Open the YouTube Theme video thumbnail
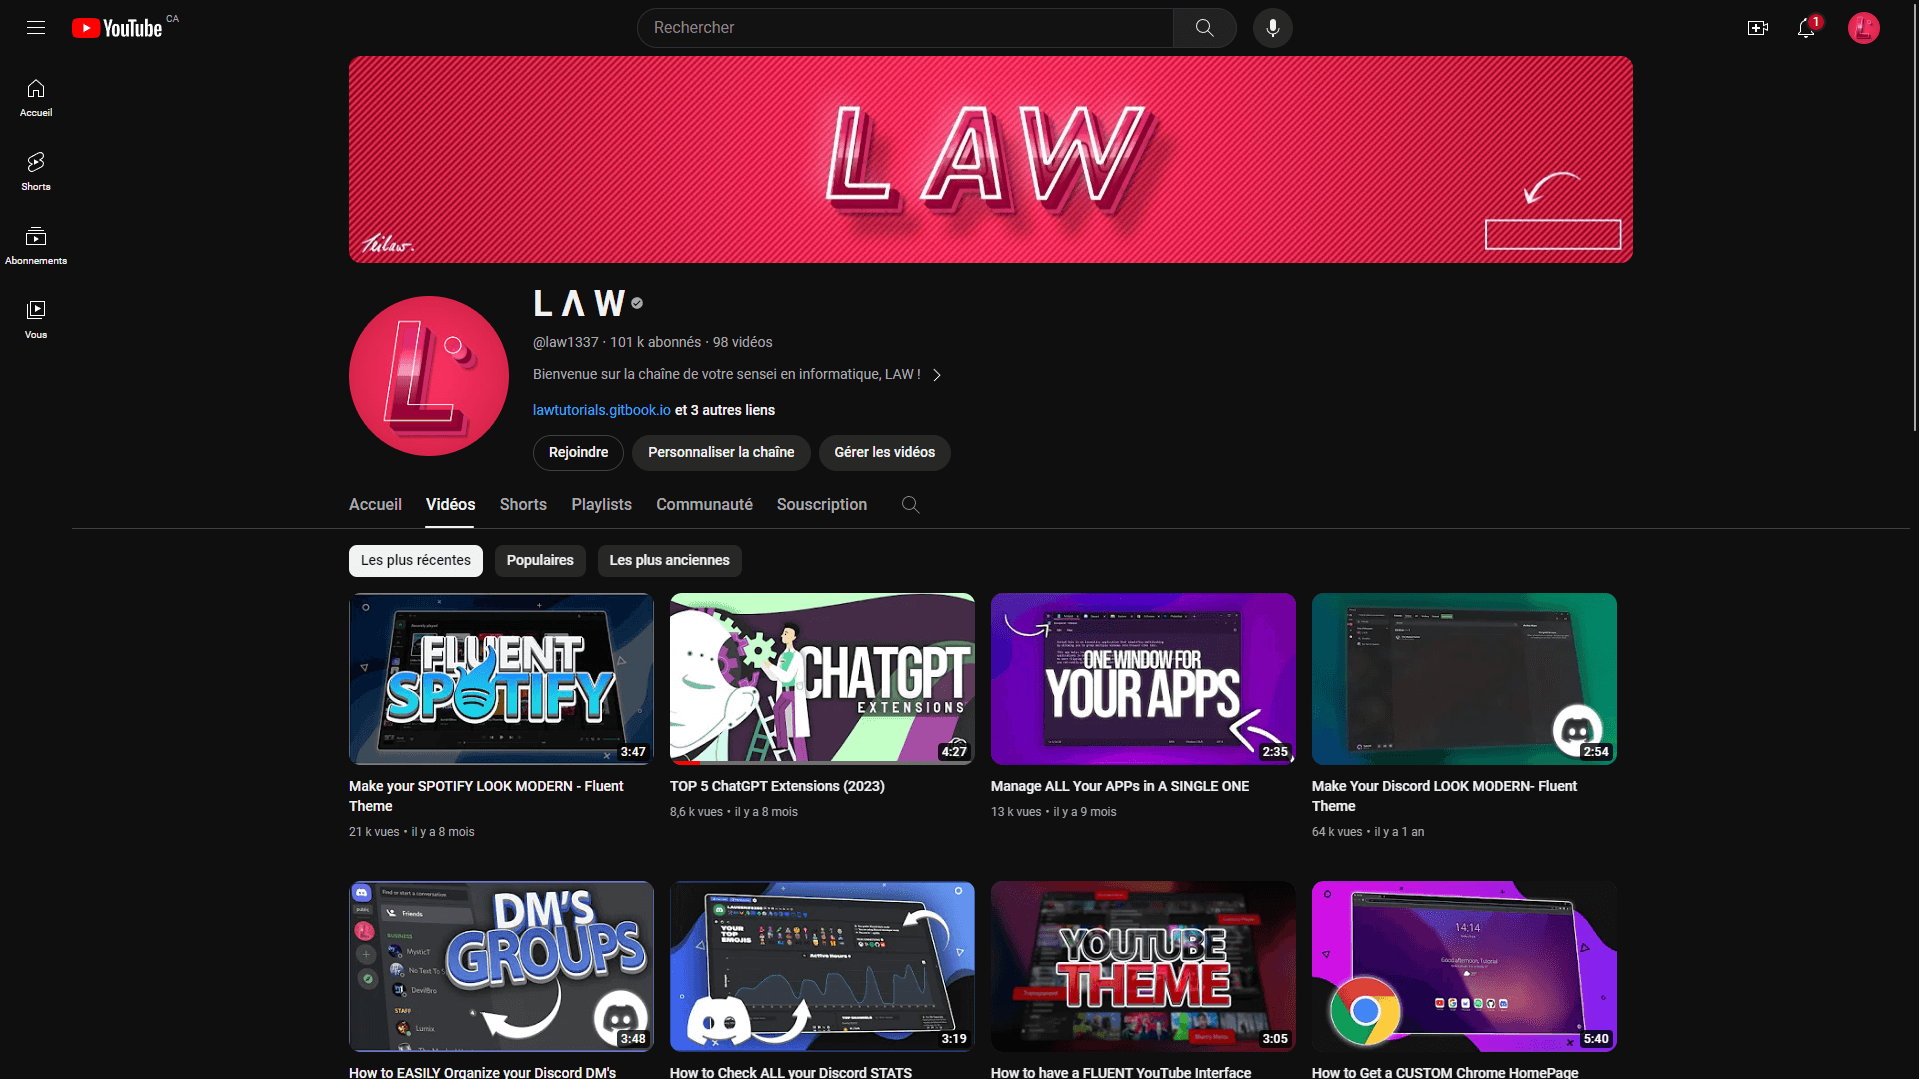Viewport: 1919px width, 1079px height. (1143, 966)
